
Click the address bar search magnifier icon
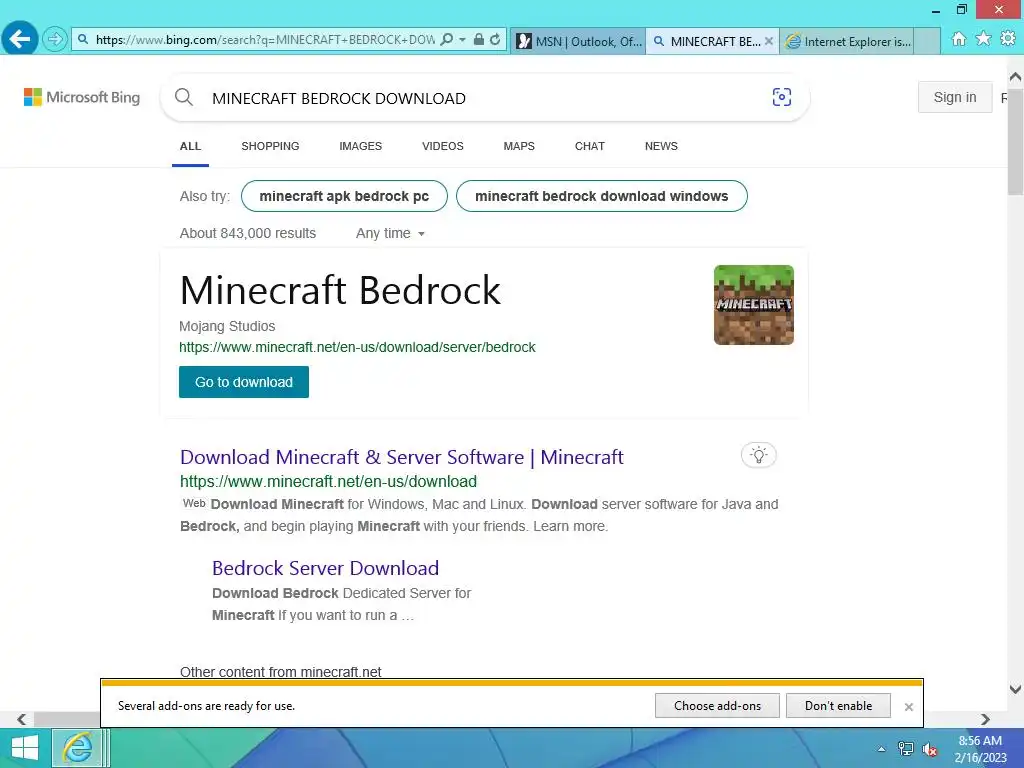tap(447, 40)
